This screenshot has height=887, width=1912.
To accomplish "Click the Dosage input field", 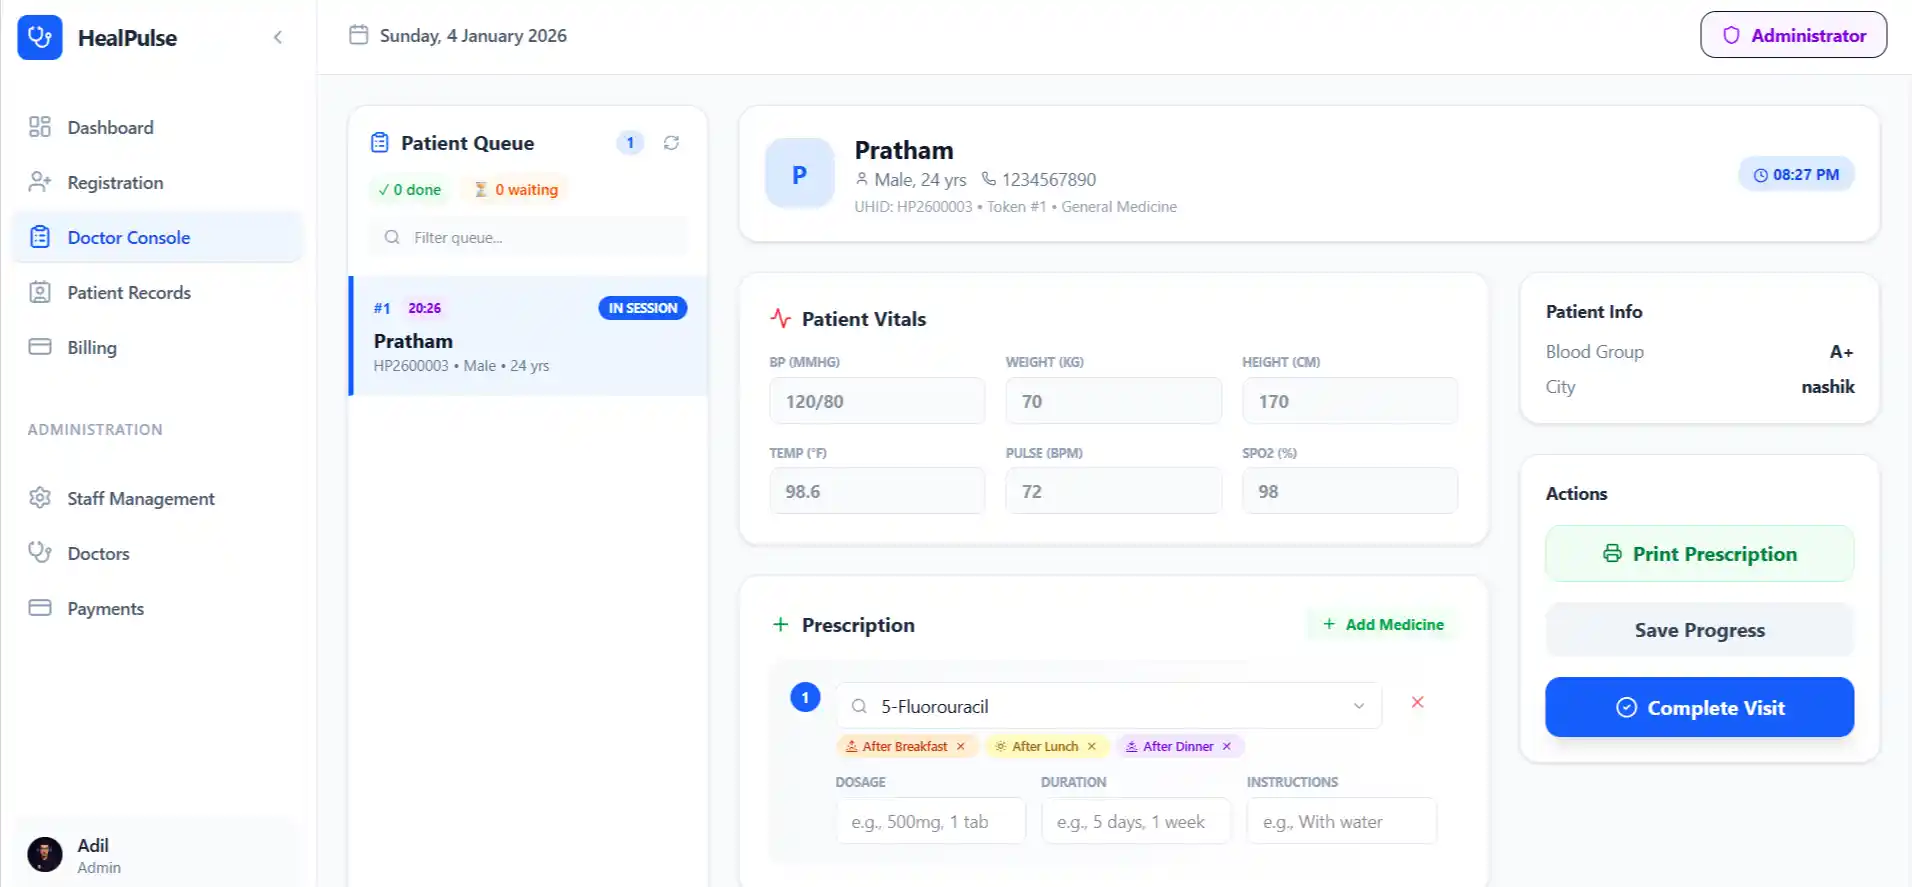I will coord(930,821).
